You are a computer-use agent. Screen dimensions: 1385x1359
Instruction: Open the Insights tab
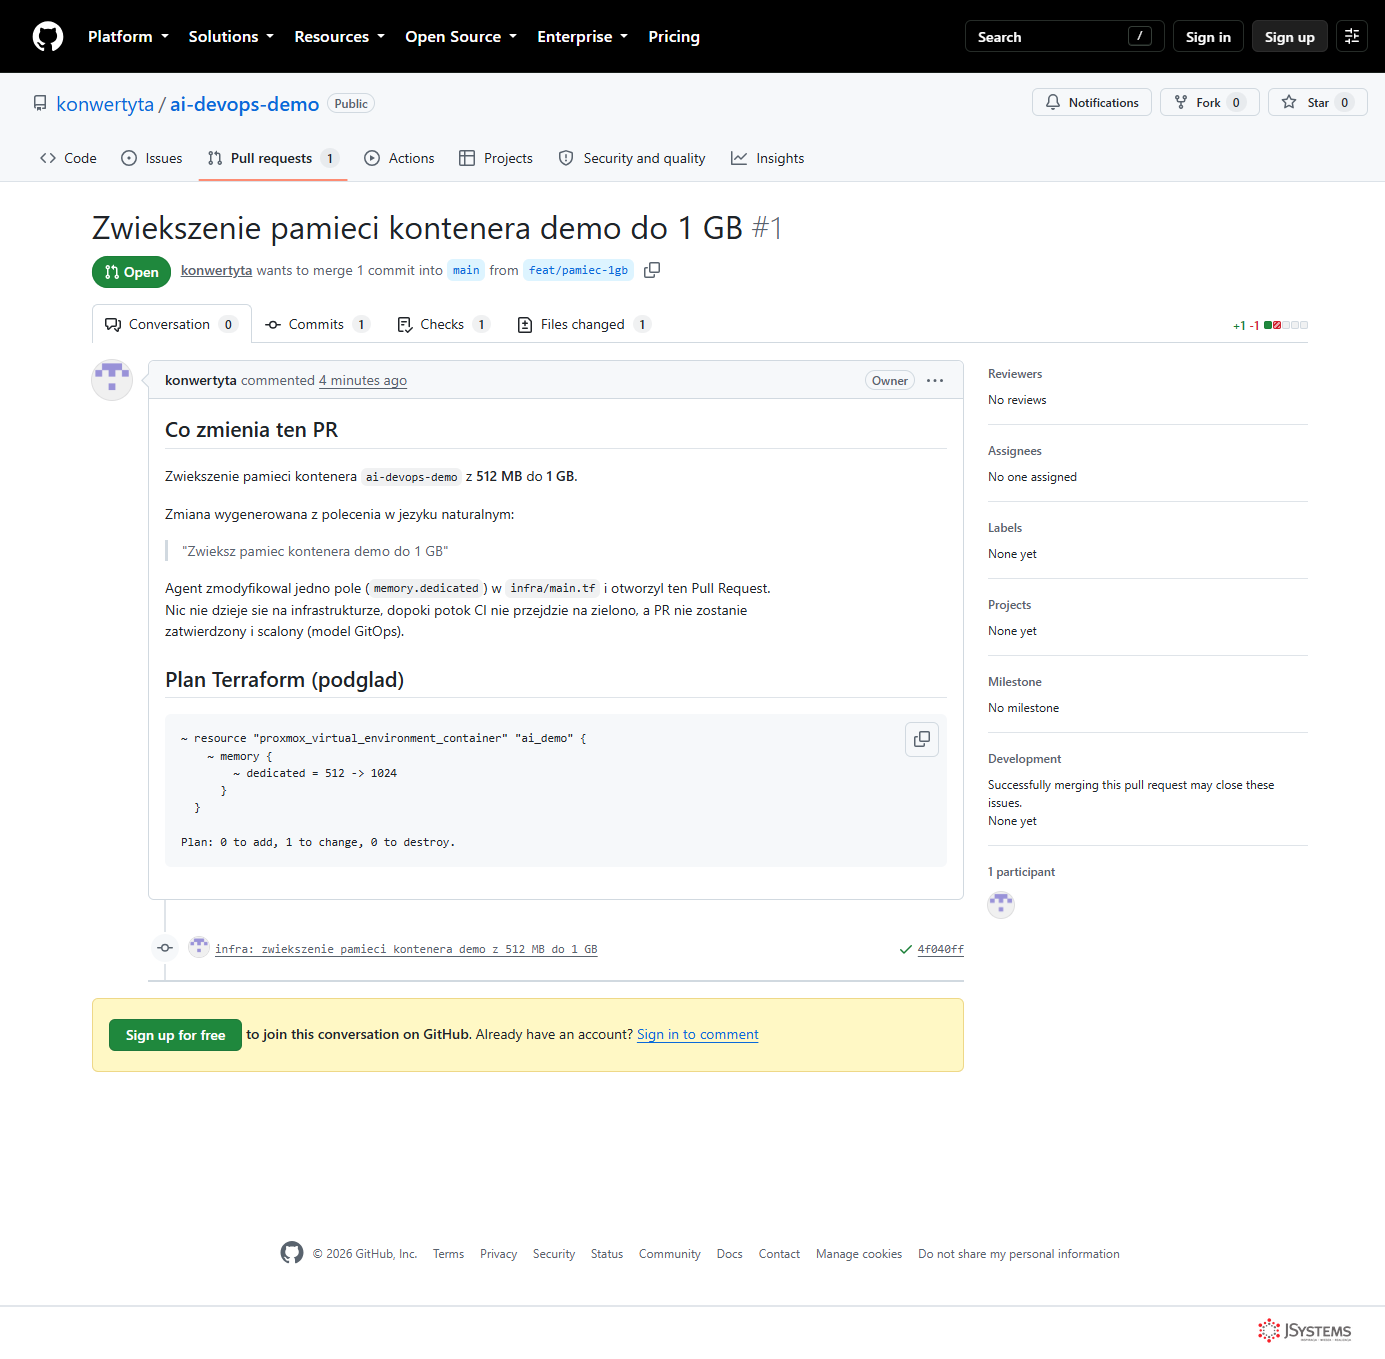[x=768, y=158]
